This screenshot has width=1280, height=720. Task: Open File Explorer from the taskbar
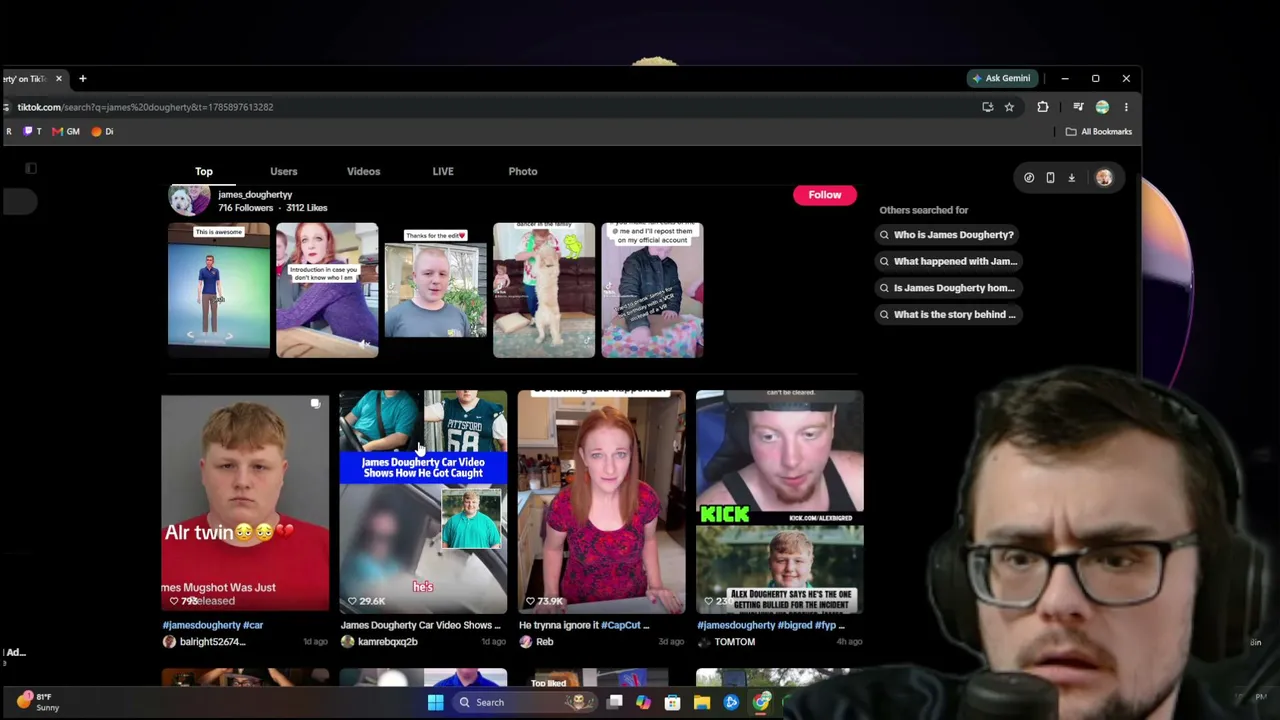pyautogui.click(x=702, y=702)
